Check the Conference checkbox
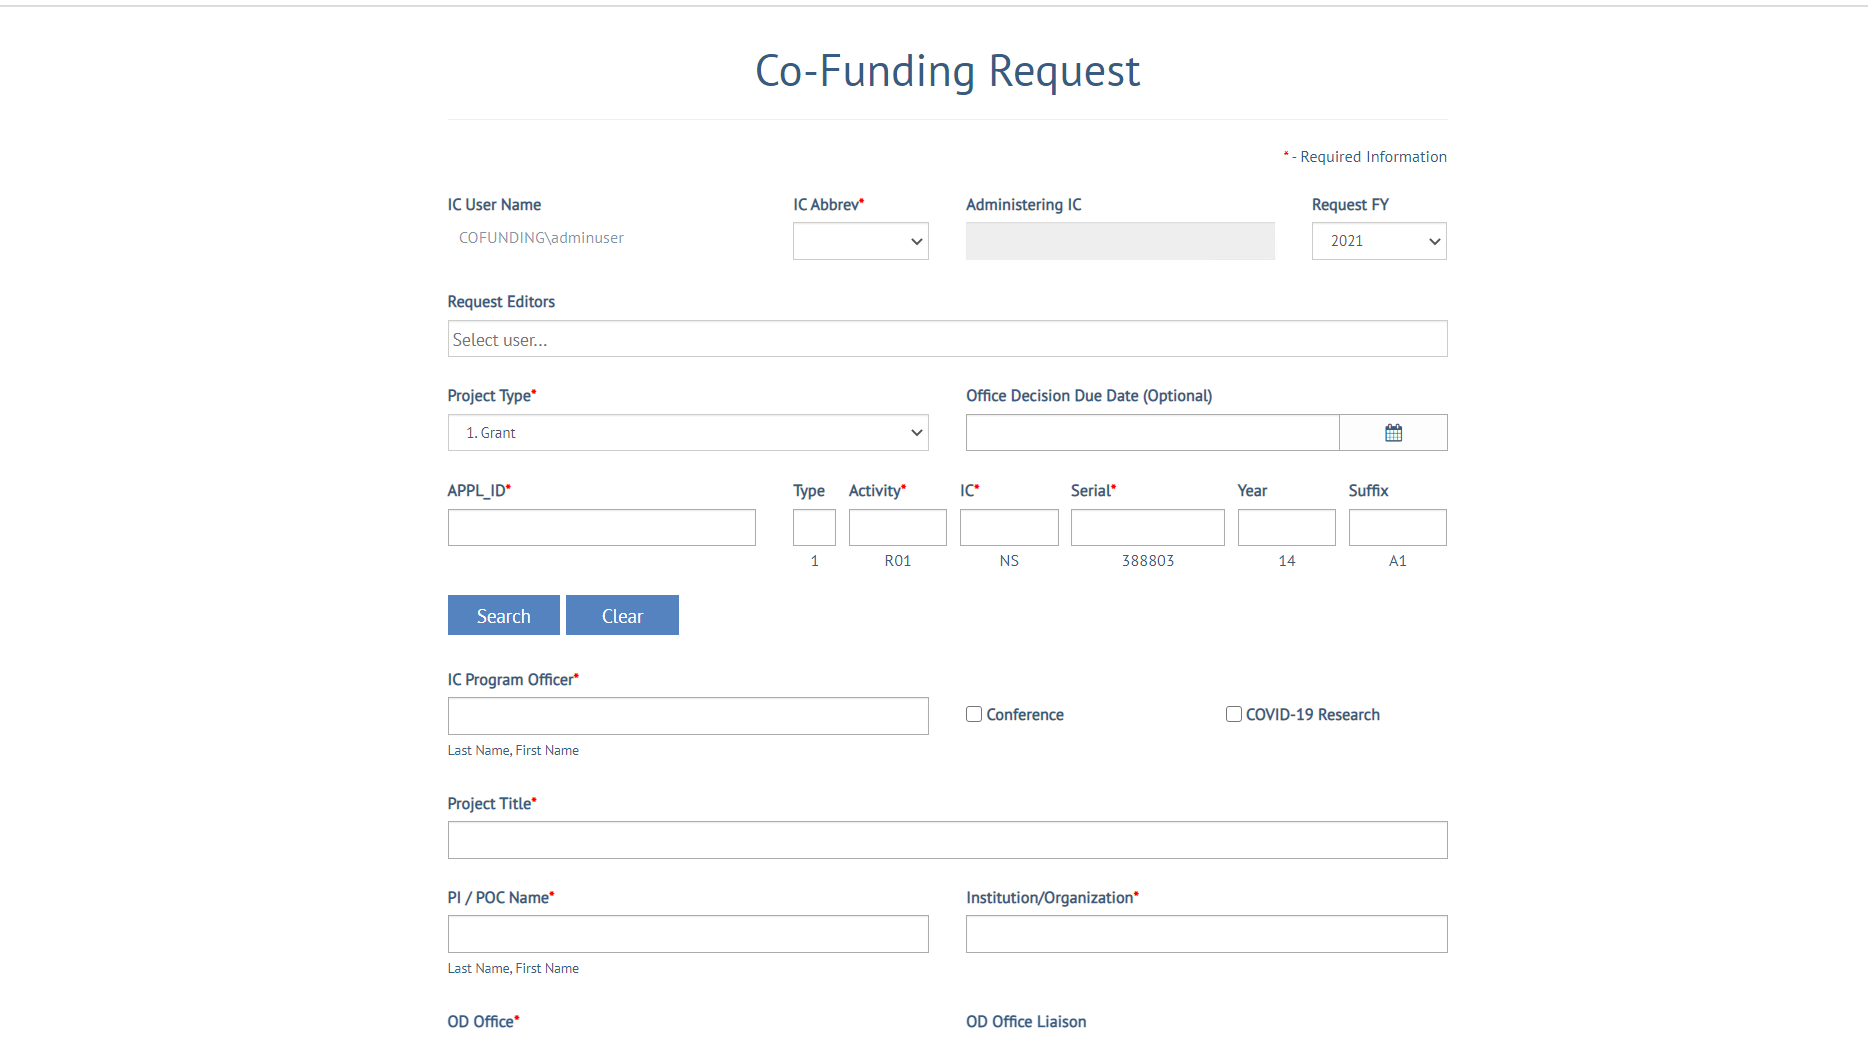 [x=974, y=714]
